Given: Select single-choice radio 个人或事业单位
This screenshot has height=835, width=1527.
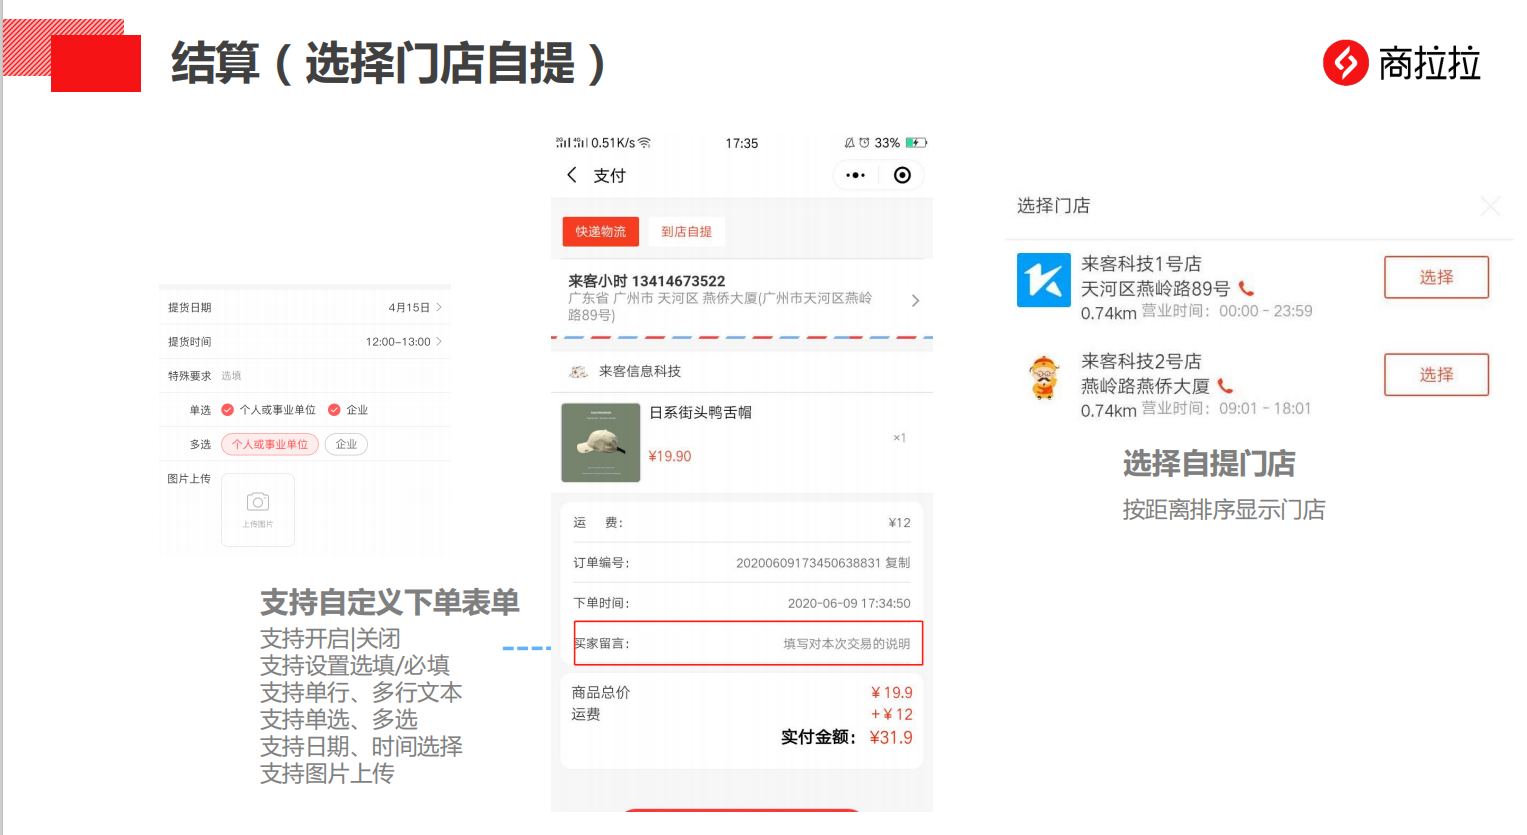Looking at the screenshot, I should pyautogui.click(x=227, y=410).
